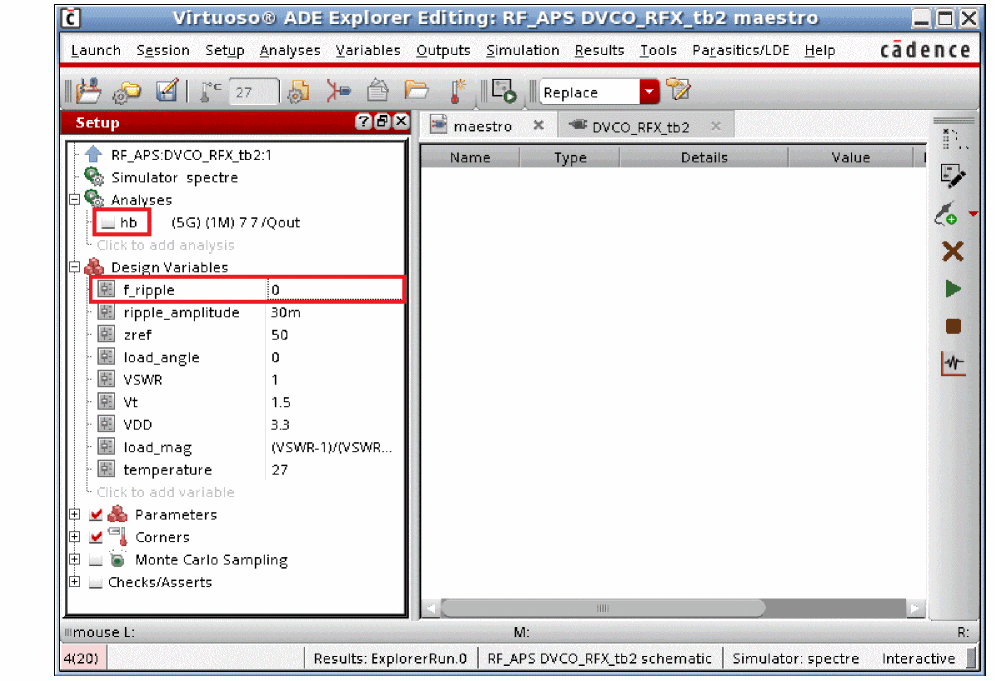Click the thermometer with spark icon
This screenshot has height=681, width=995.
[457, 91]
